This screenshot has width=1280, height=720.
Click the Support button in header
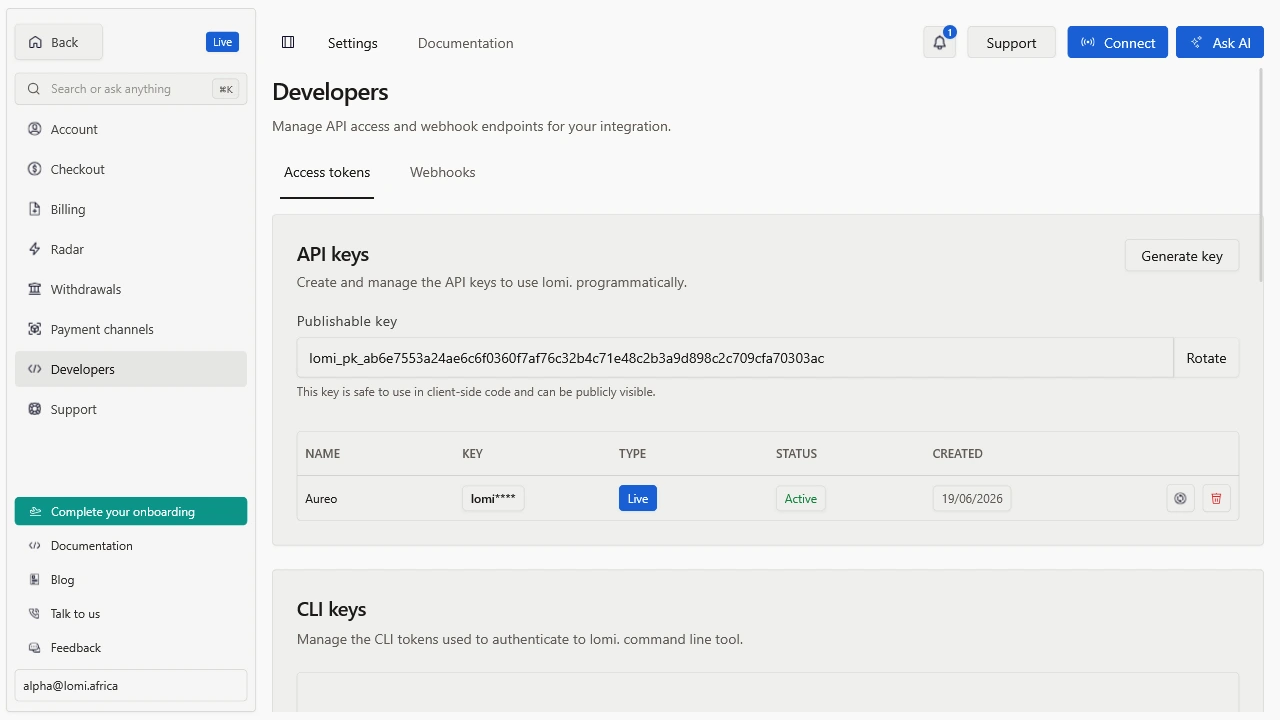coord(1011,42)
